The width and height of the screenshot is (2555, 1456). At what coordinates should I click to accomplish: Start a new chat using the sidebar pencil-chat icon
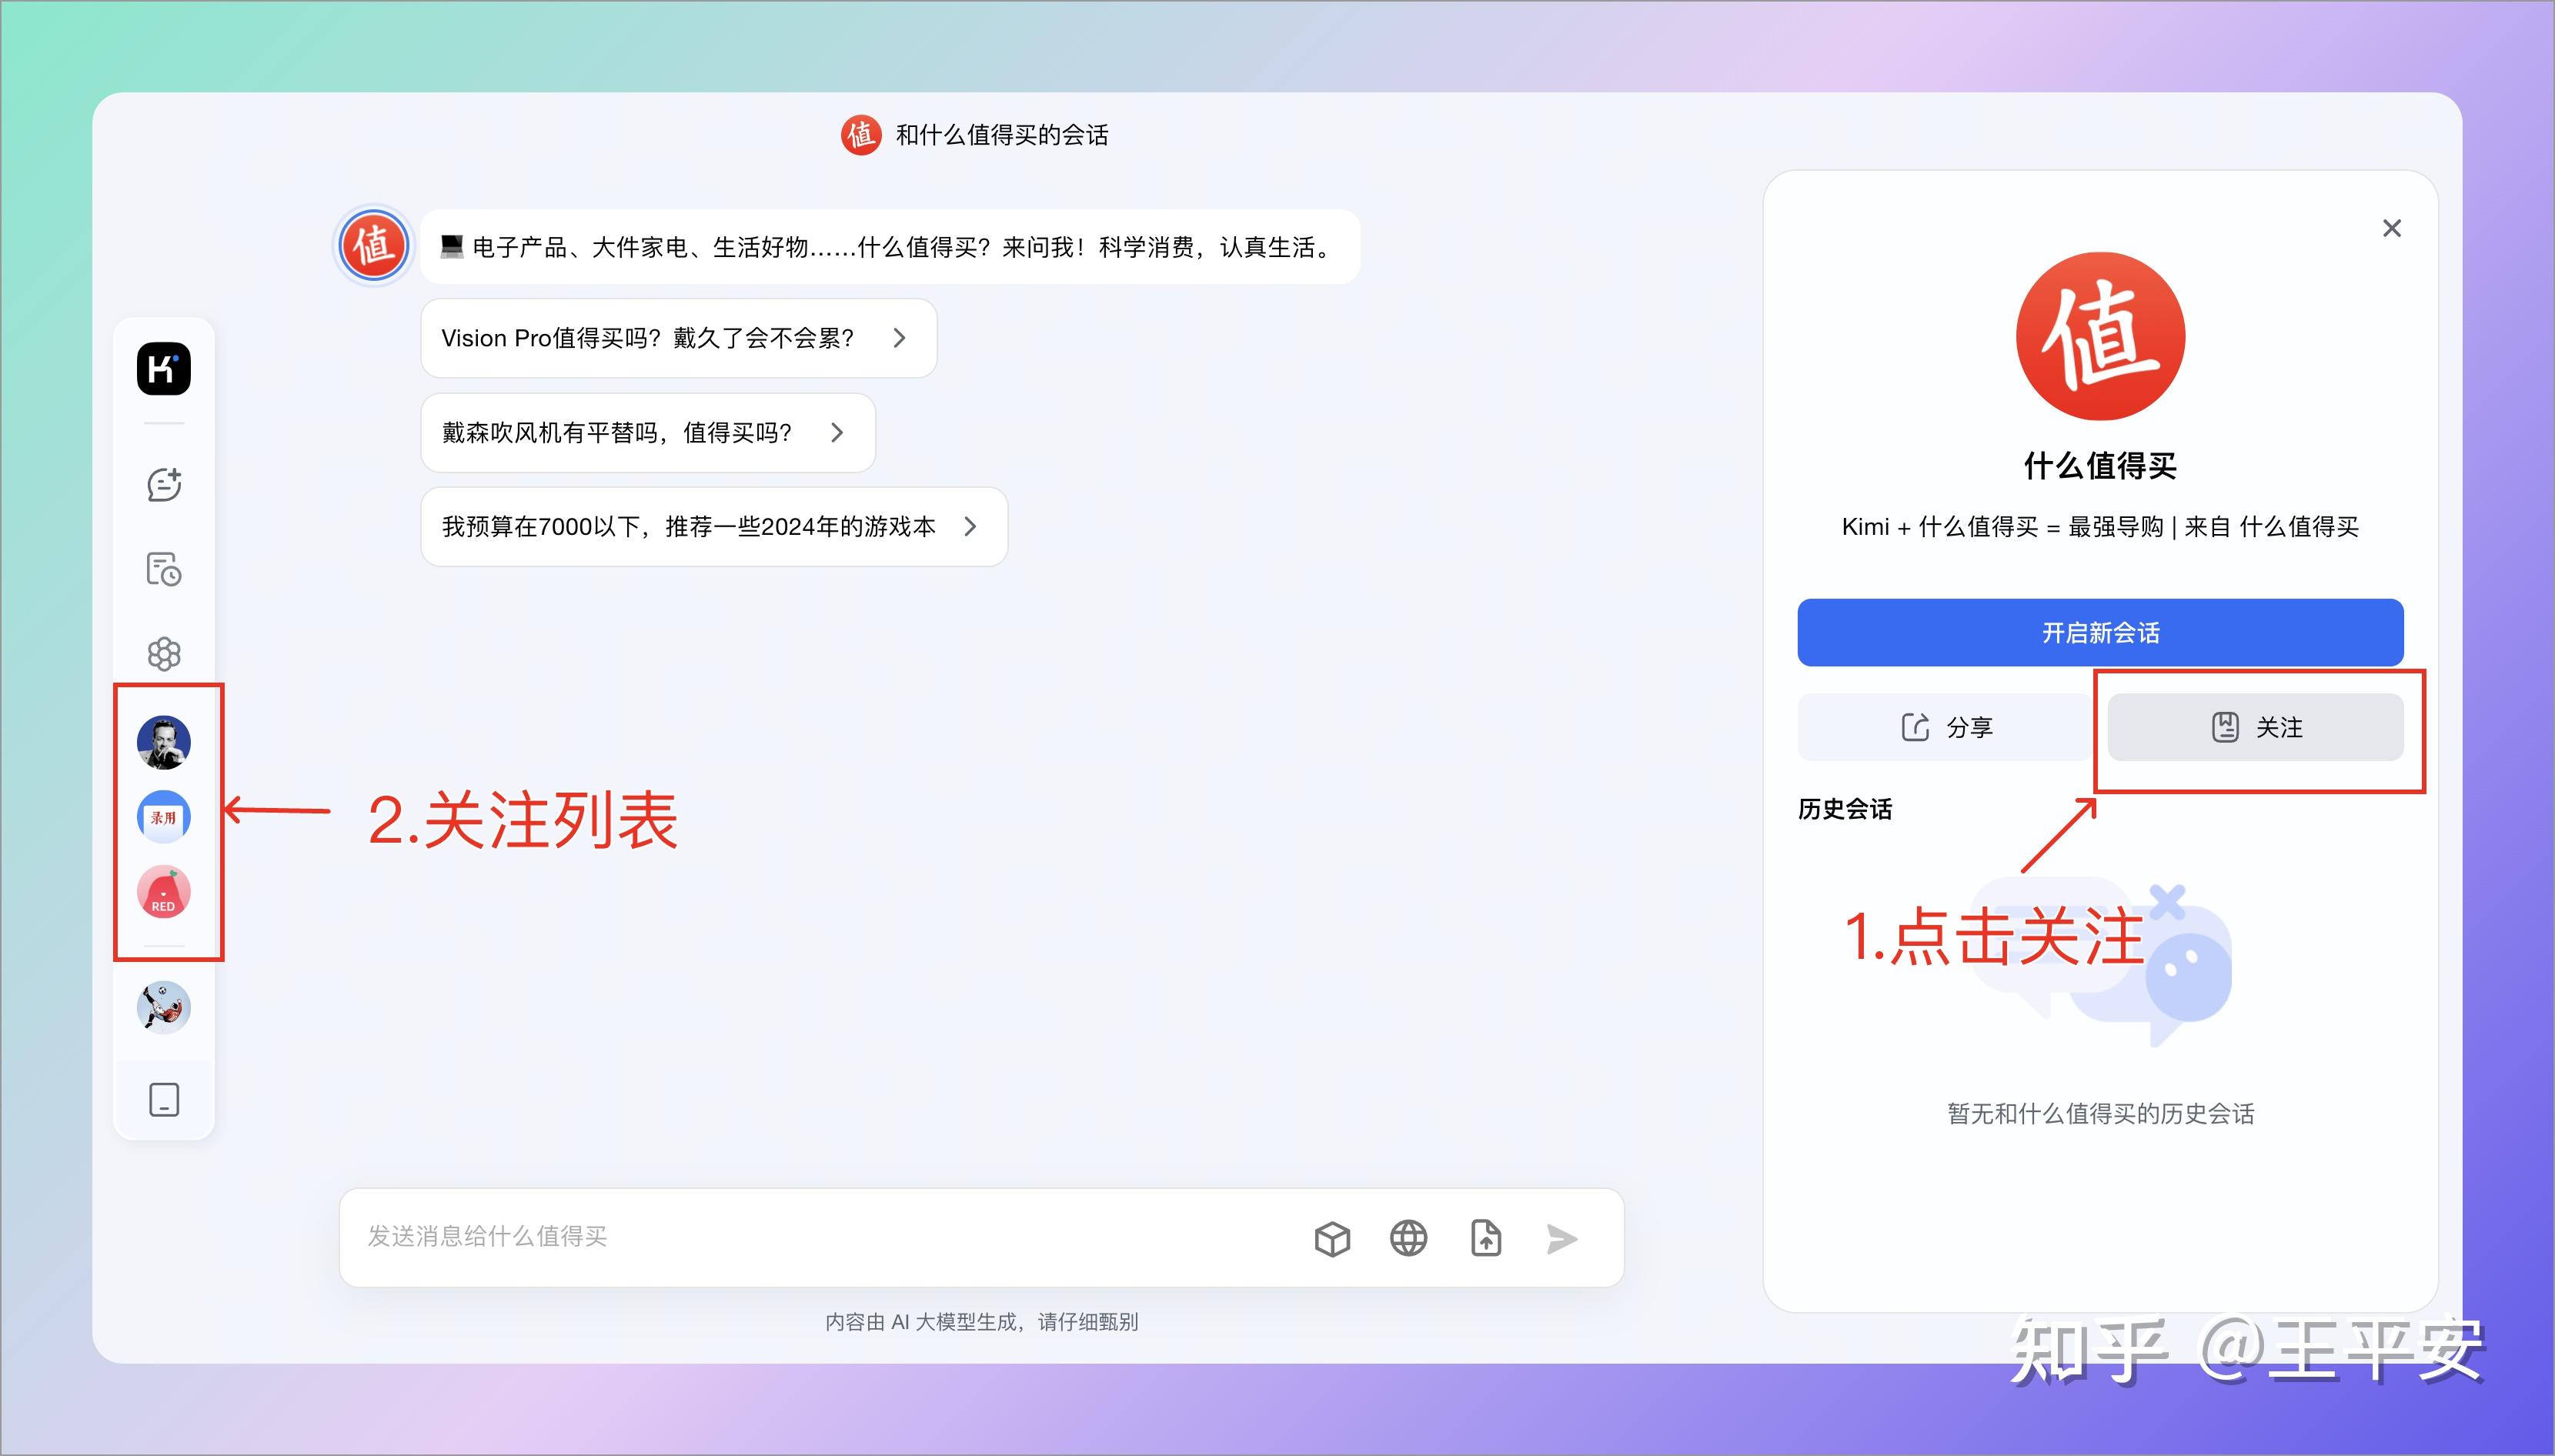click(x=163, y=484)
